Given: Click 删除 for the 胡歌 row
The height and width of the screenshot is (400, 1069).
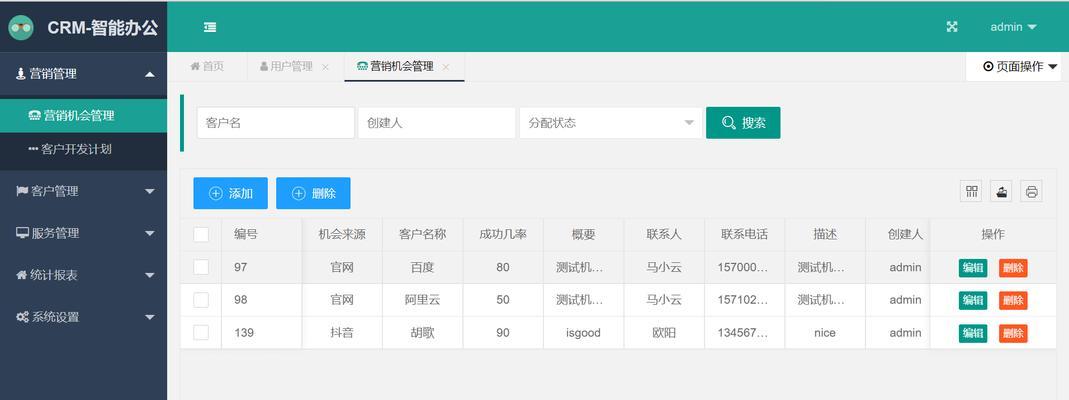Looking at the screenshot, I should tap(1013, 333).
